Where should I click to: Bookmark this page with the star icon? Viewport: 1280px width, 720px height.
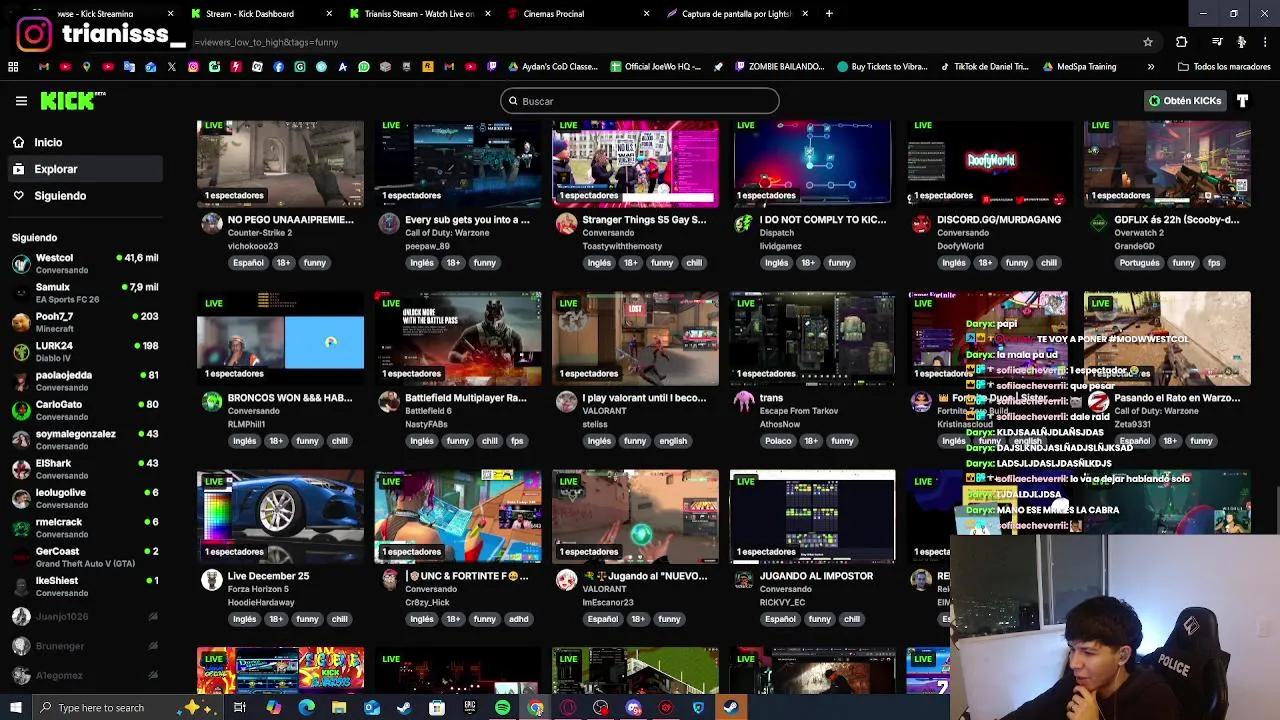click(1148, 42)
